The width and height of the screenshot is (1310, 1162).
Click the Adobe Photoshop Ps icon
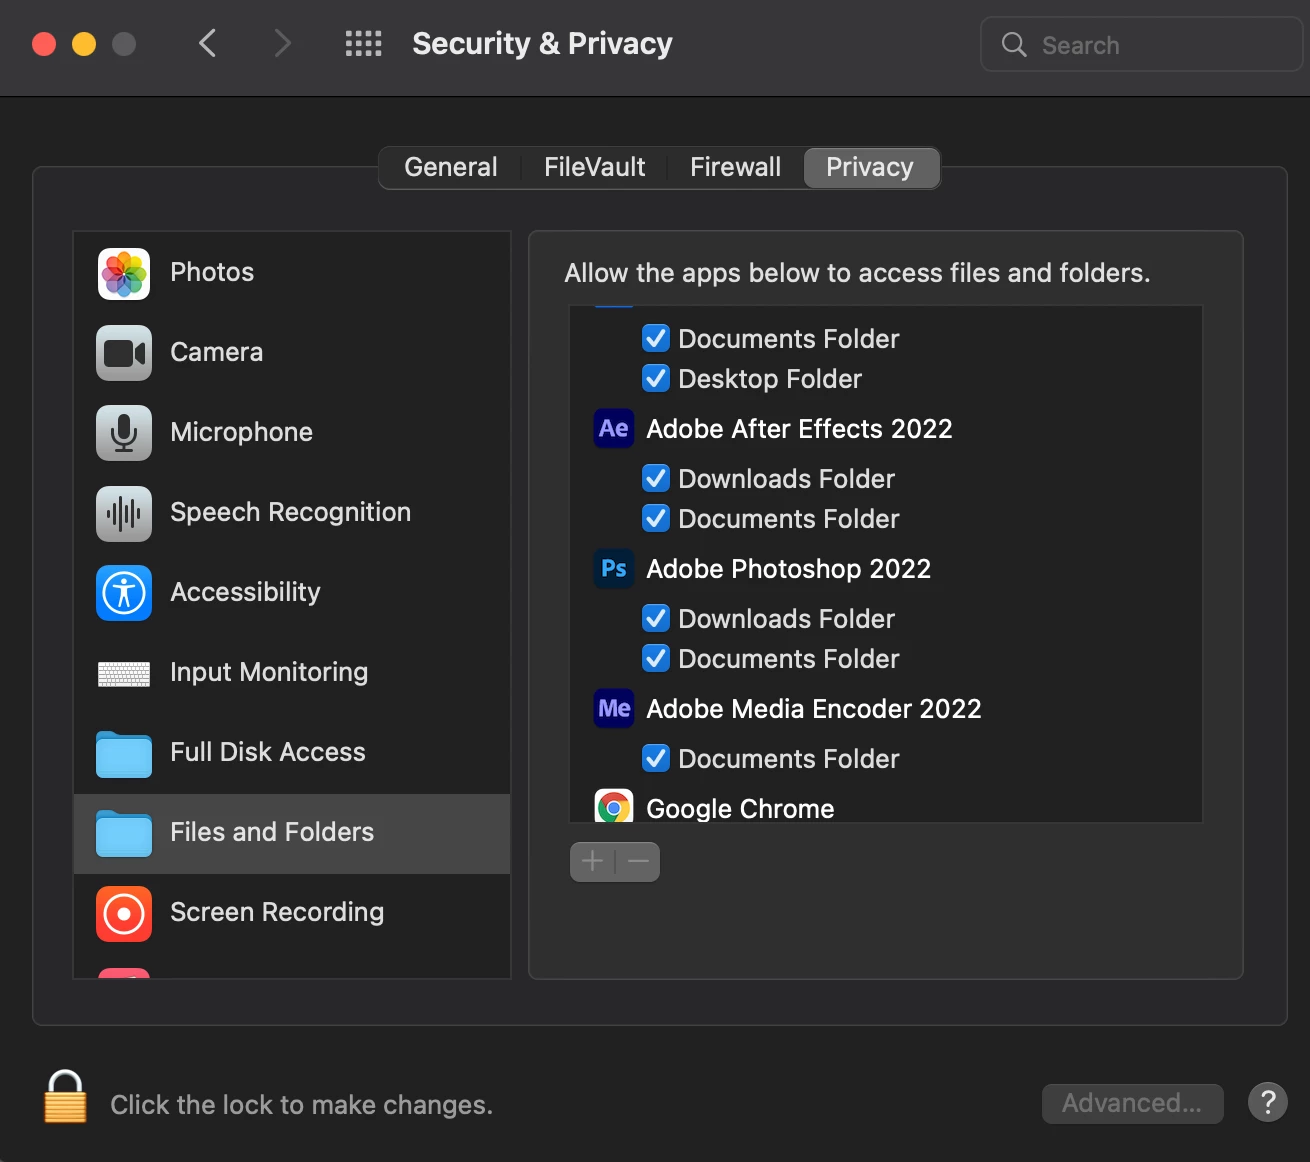(x=614, y=569)
